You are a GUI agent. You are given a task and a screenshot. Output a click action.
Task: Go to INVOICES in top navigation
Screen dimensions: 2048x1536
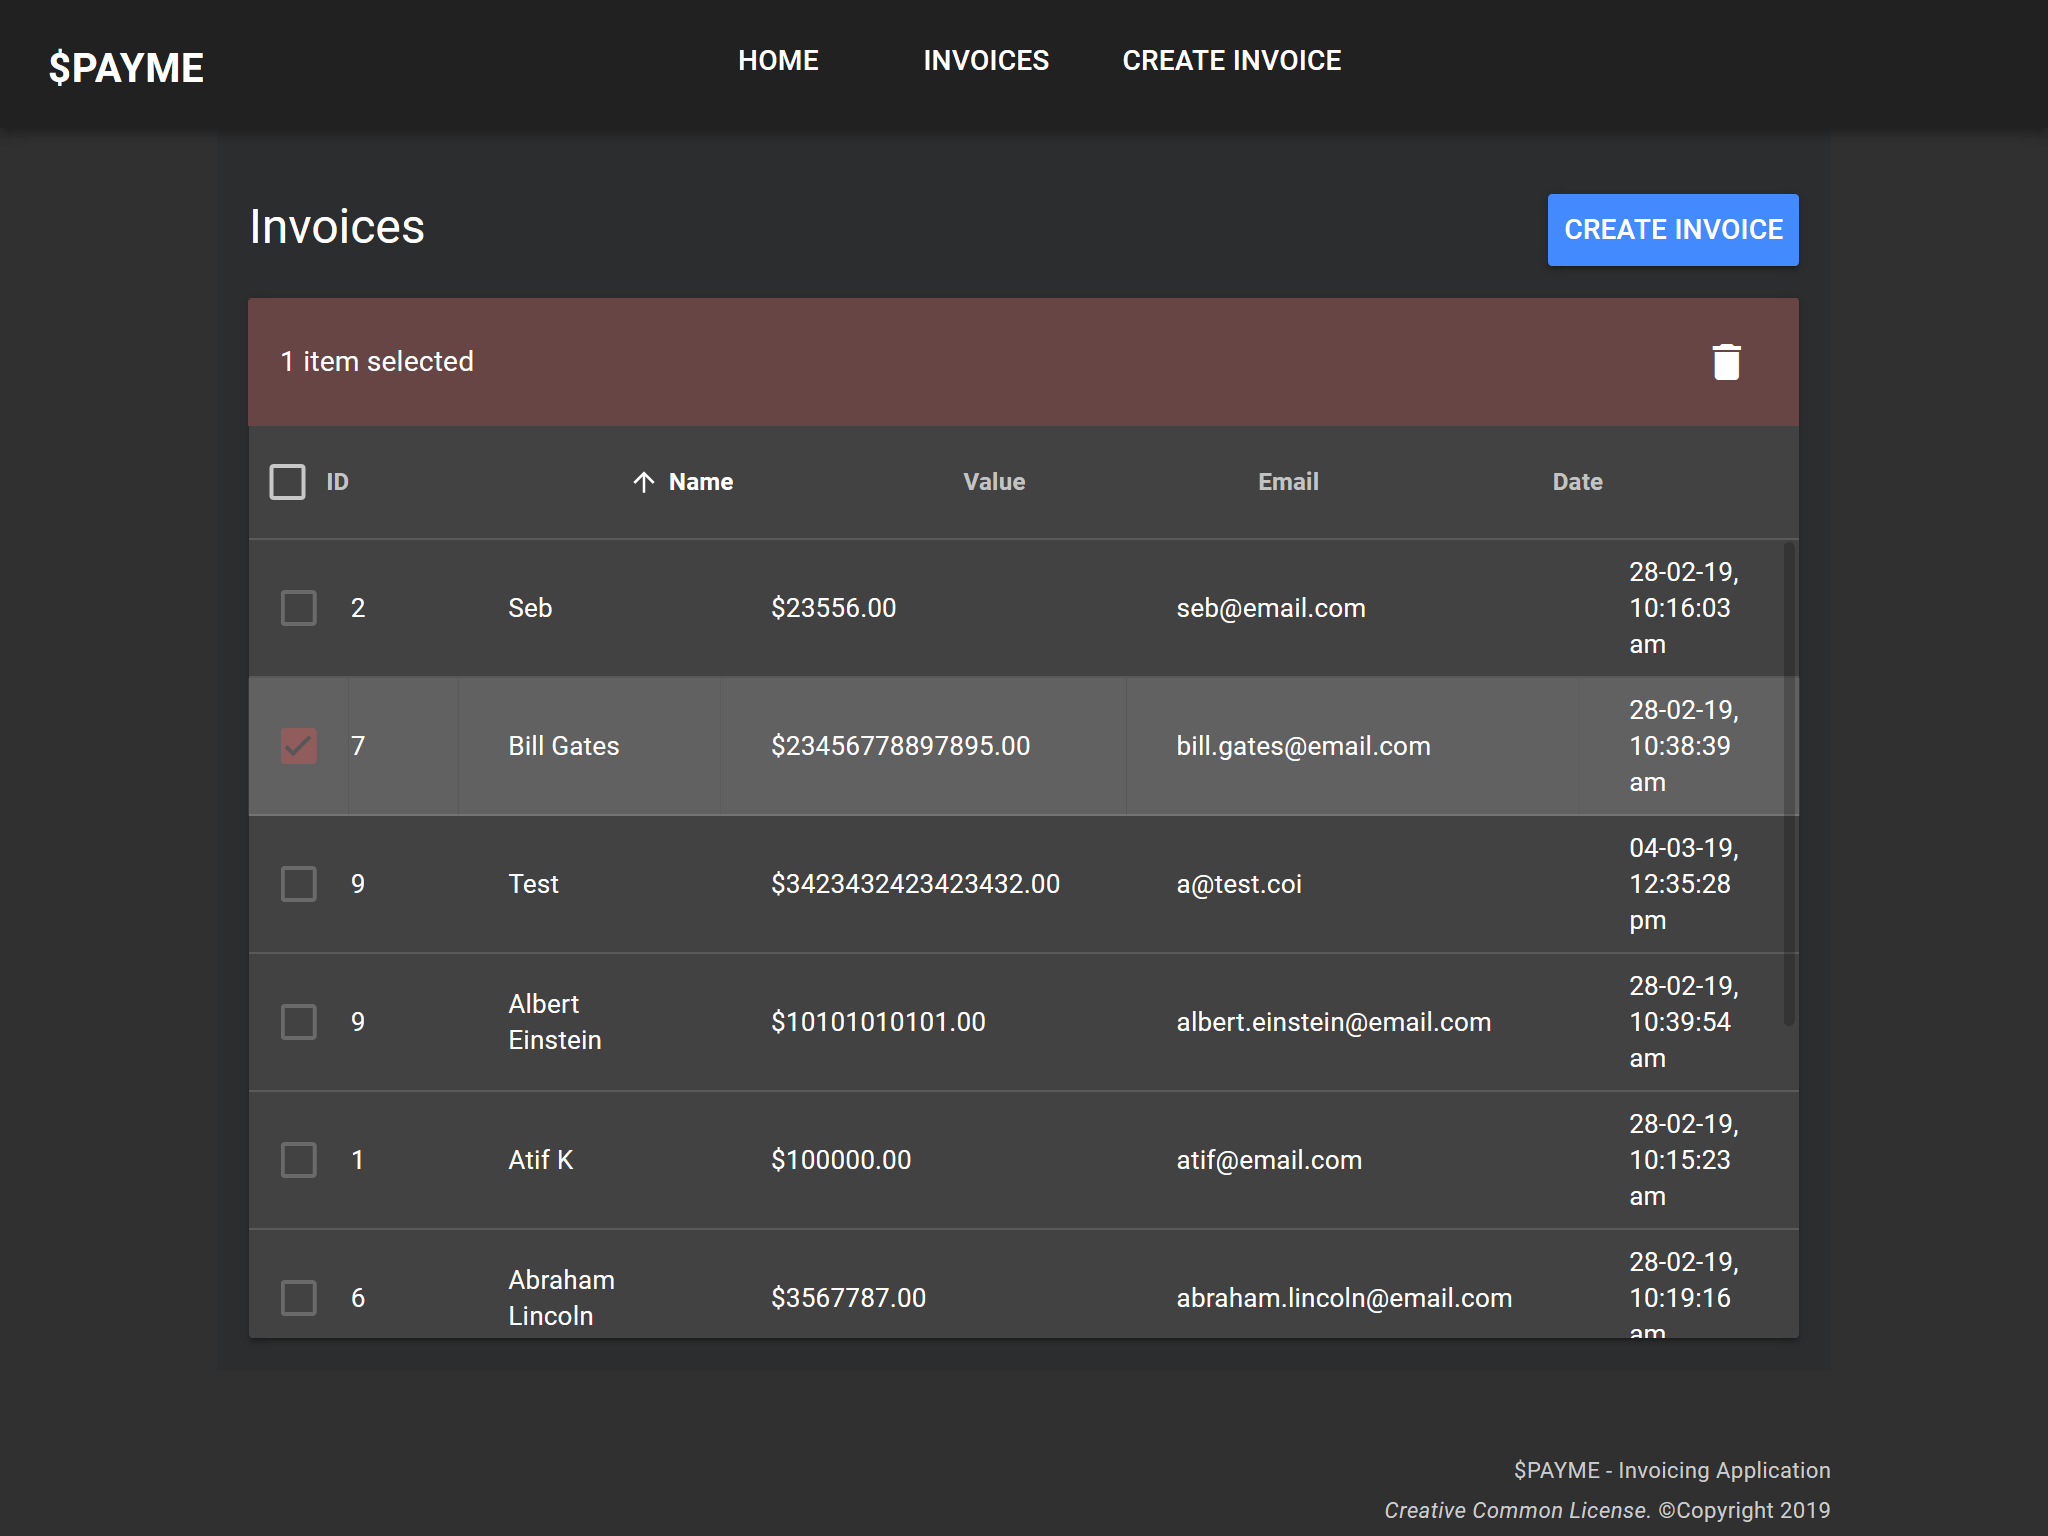tap(986, 61)
